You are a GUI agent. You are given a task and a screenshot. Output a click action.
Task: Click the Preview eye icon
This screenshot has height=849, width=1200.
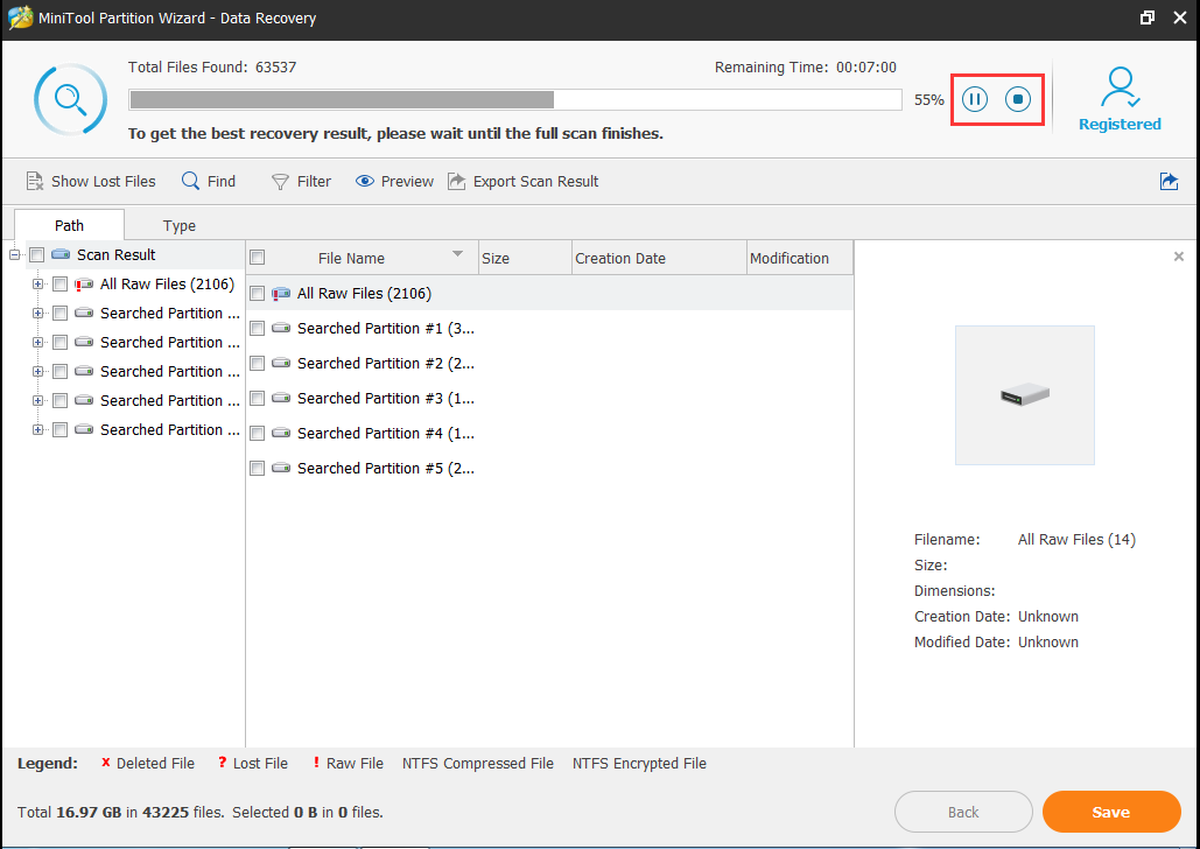coord(364,181)
